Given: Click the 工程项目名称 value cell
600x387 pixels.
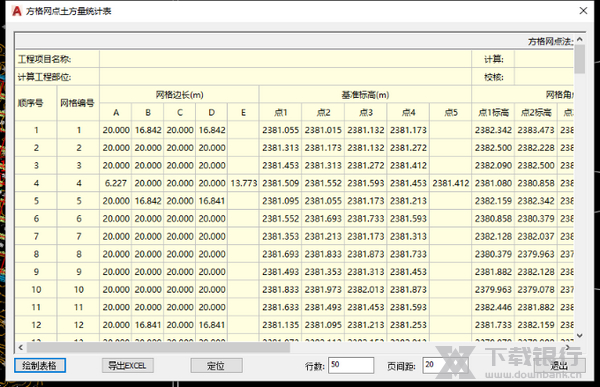Looking at the screenshot, I should (x=285, y=59).
